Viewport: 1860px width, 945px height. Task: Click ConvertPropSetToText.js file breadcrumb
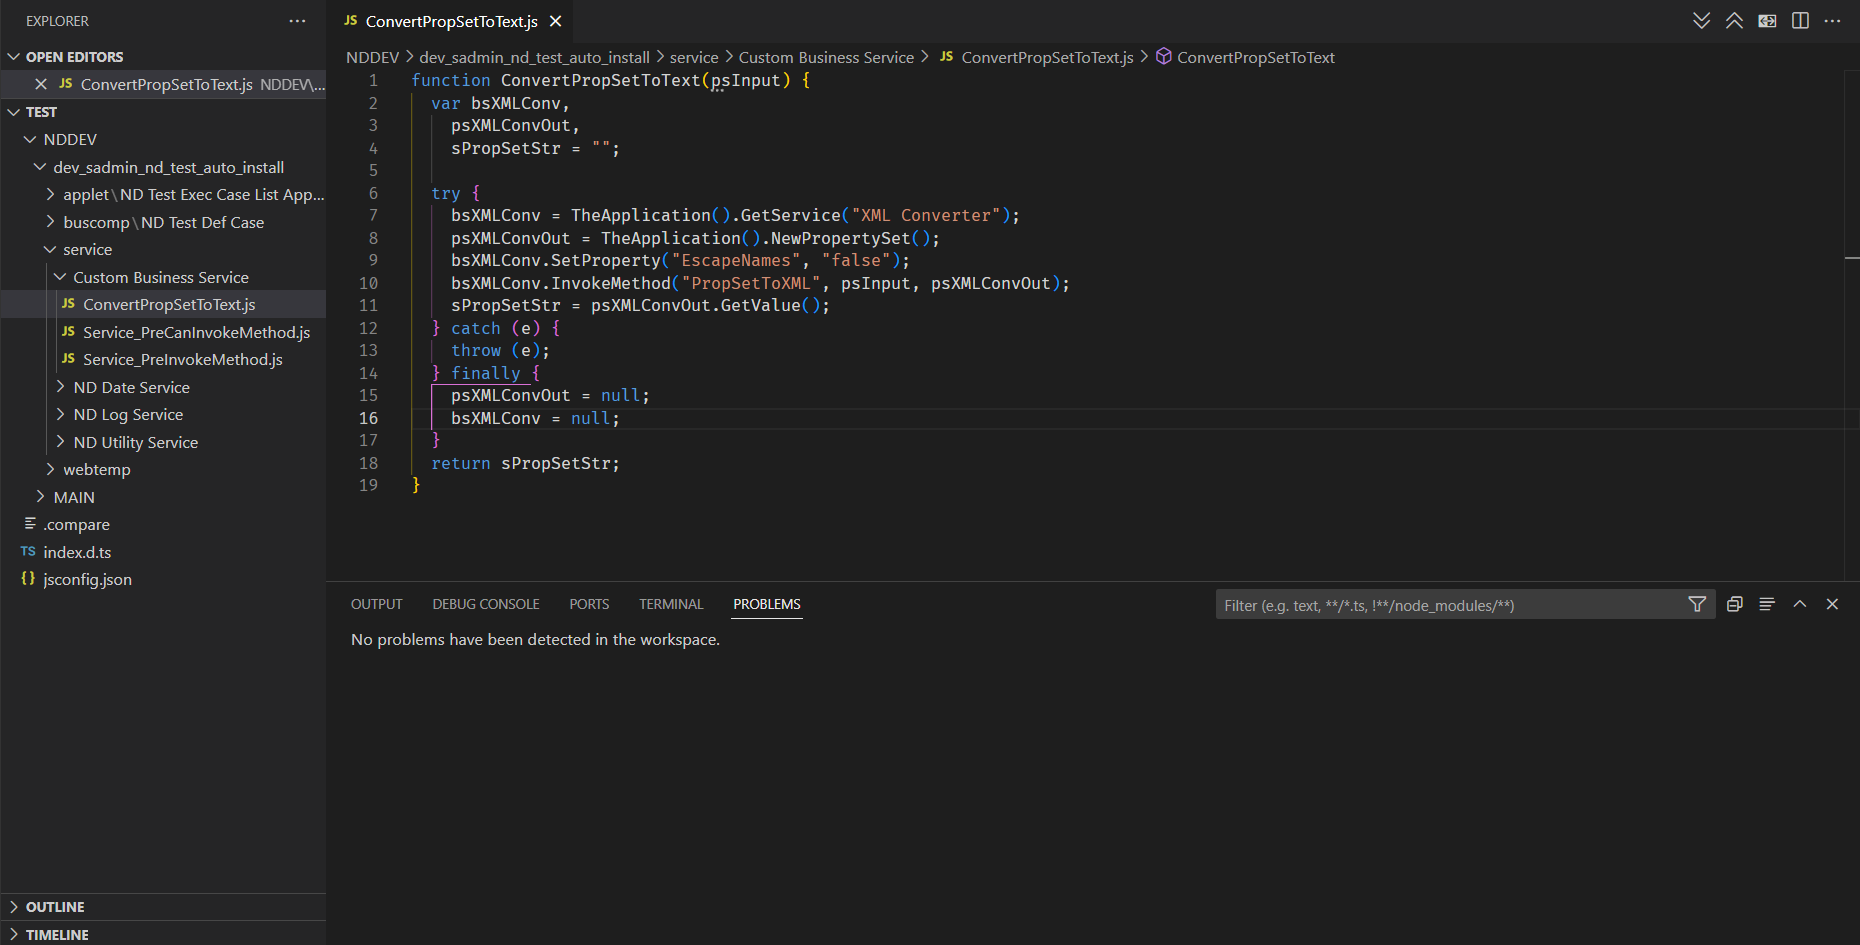(1047, 57)
